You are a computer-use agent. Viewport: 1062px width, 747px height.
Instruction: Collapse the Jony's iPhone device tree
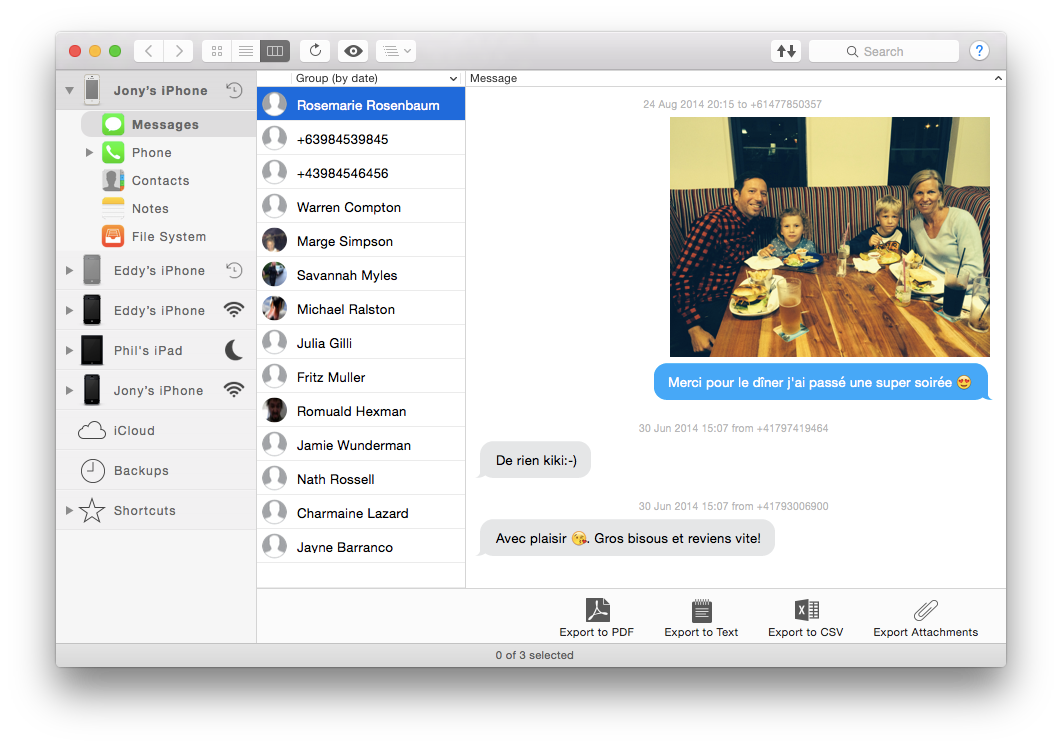(x=69, y=90)
